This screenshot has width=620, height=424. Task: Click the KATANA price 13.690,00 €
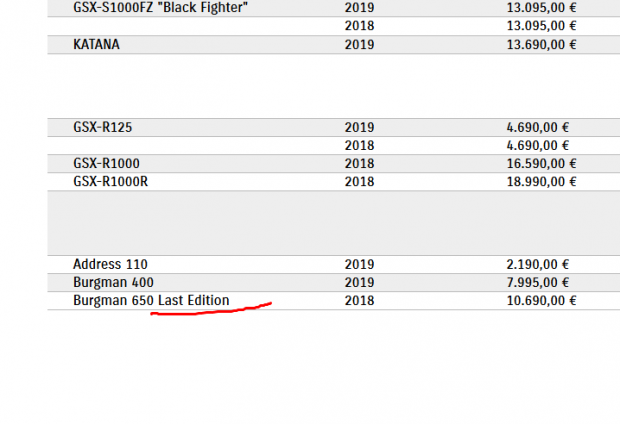tap(541, 45)
